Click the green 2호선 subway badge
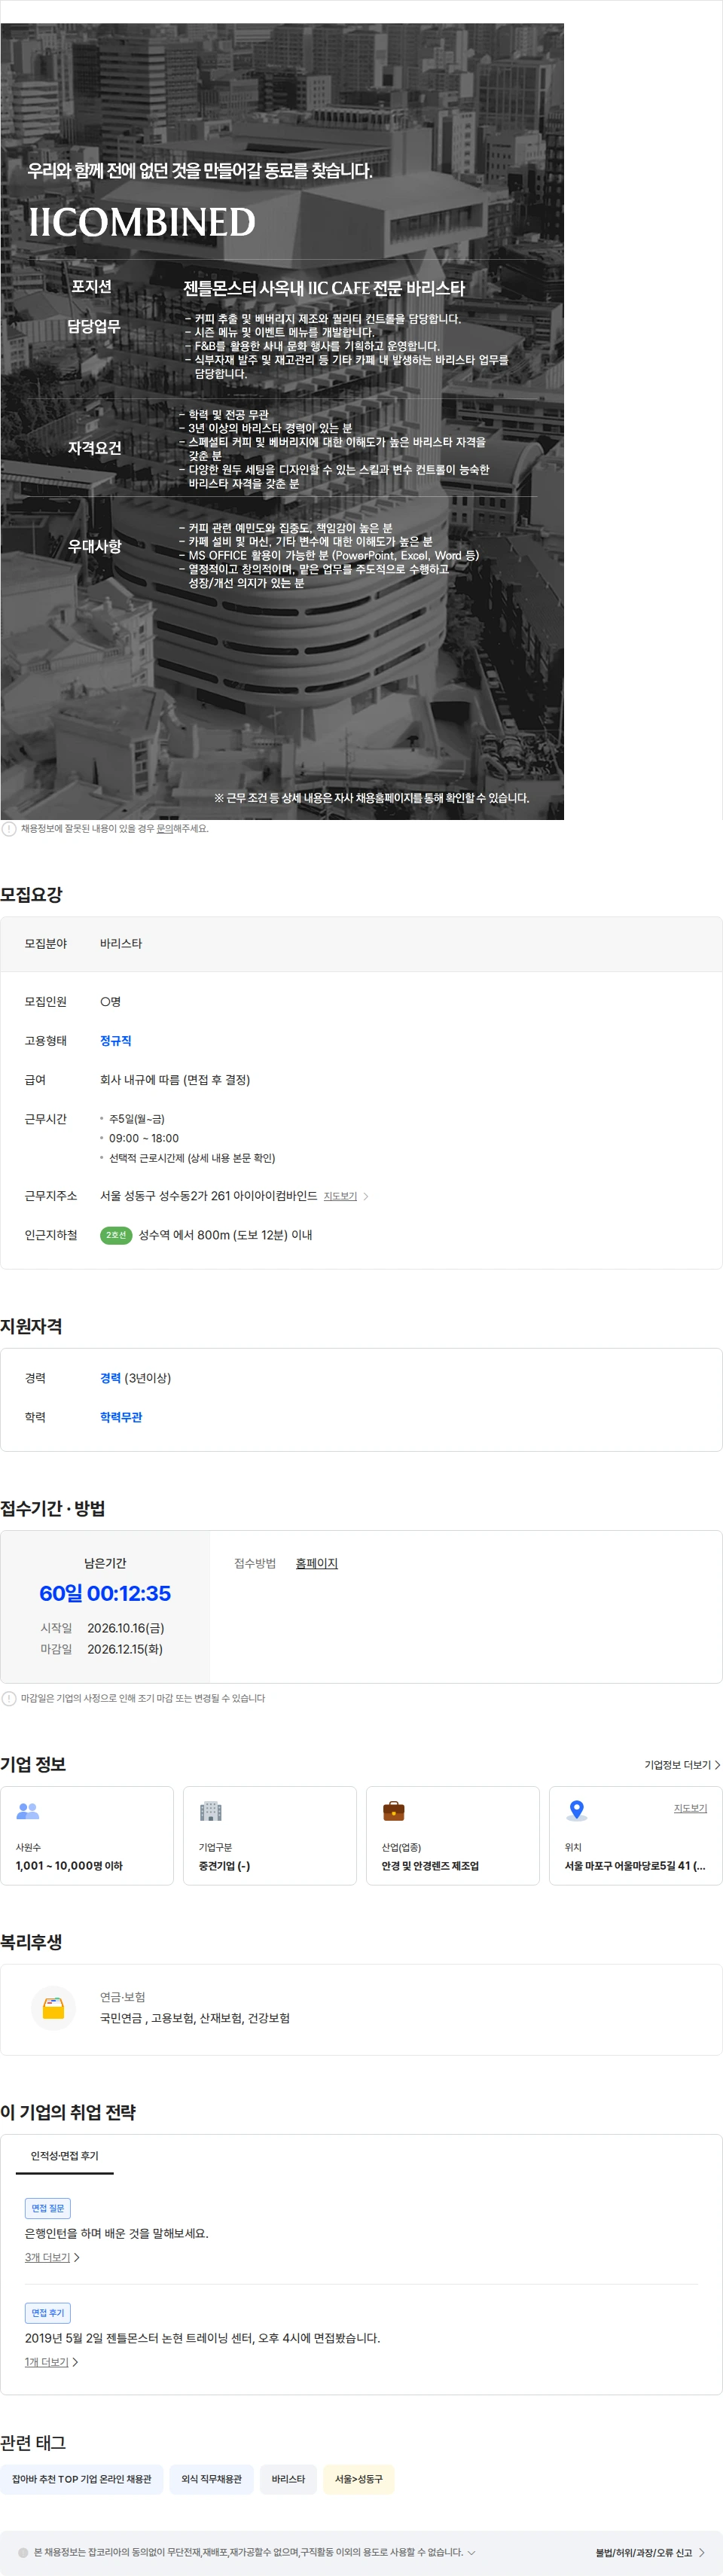The image size is (723, 2576). [116, 1235]
